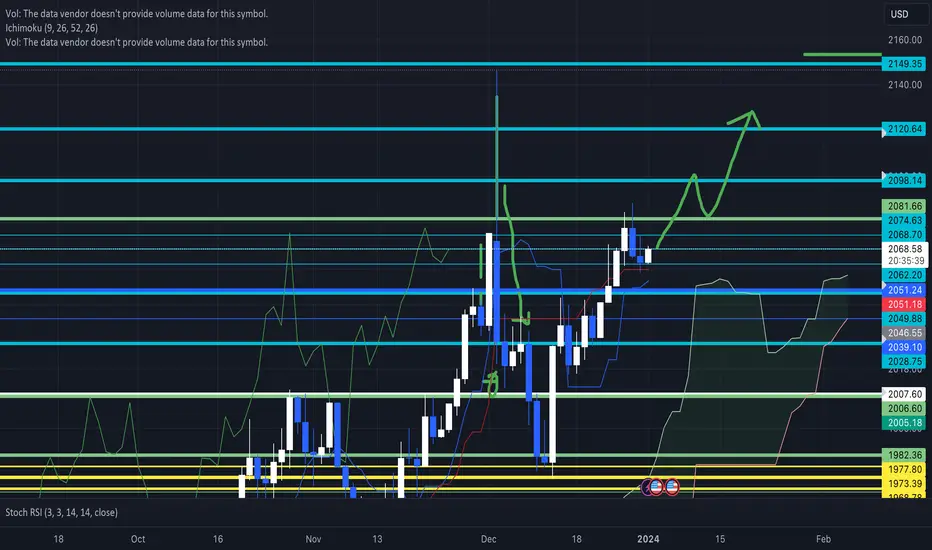Open the US flag event marker next to the purple icon
Image resolution: width=932 pixels, height=550 pixels.
pos(656,487)
